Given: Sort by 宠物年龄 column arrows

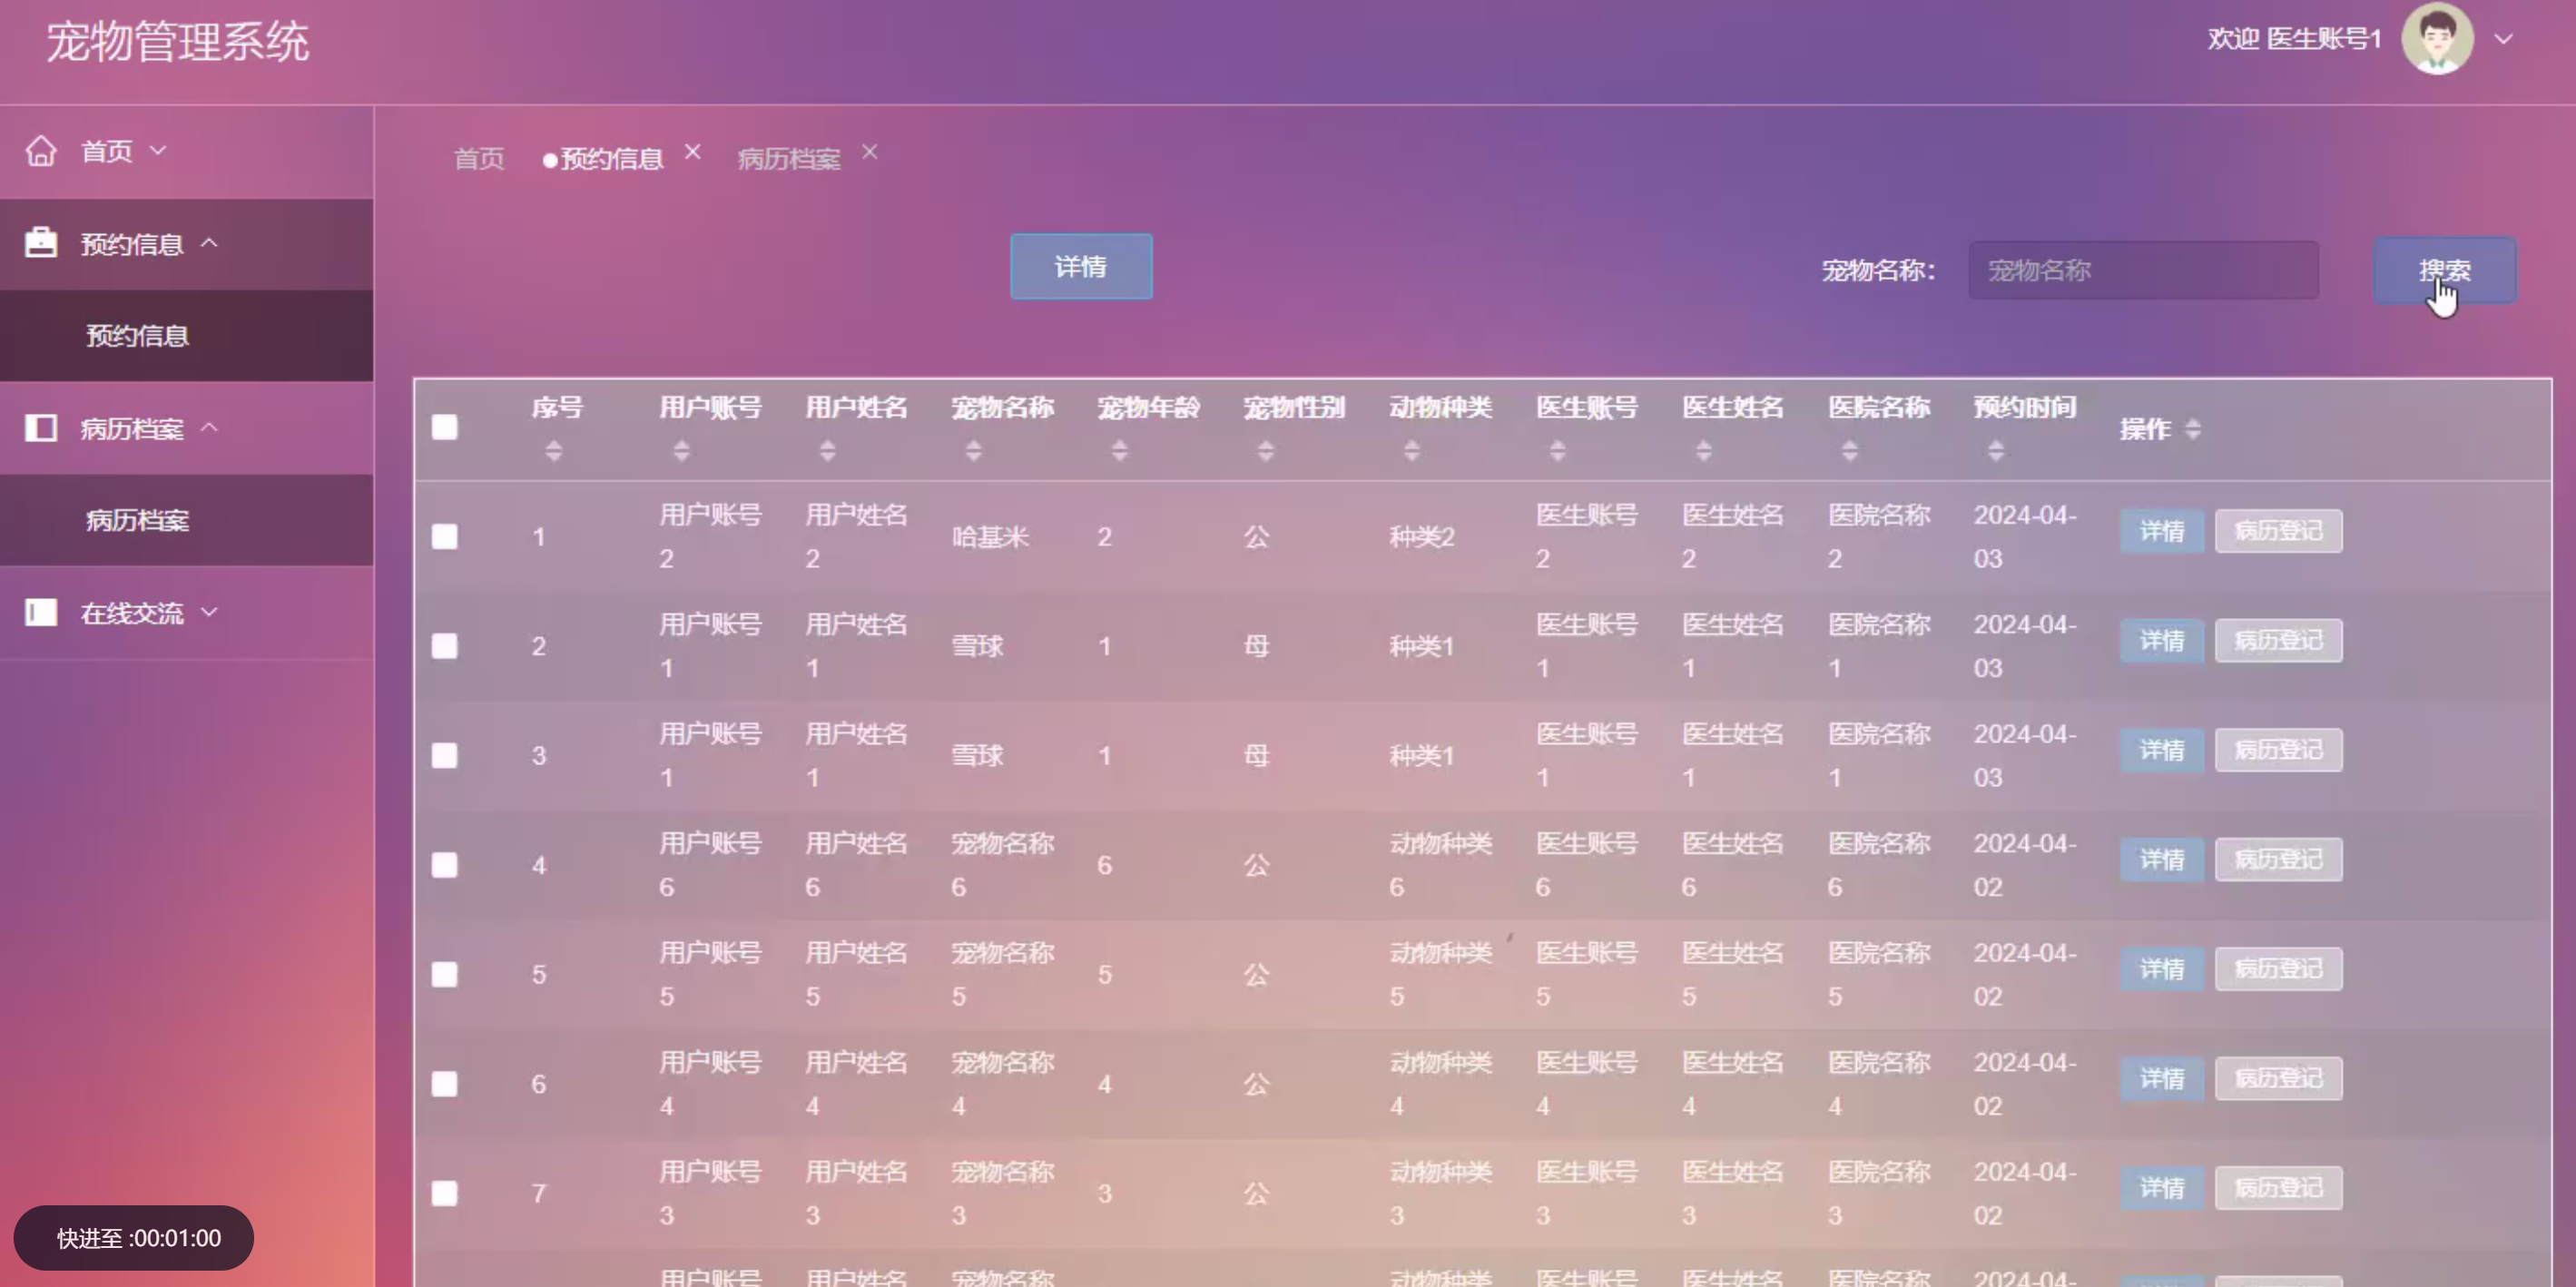Looking at the screenshot, I should (x=1119, y=451).
